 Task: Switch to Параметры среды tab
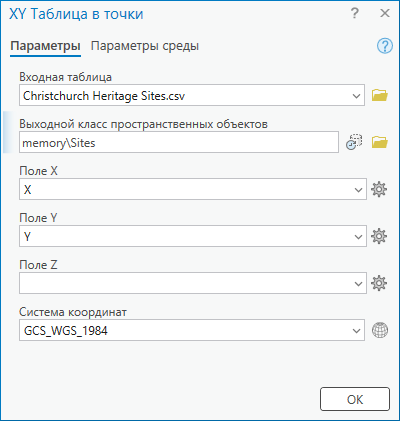pos(145,46)
